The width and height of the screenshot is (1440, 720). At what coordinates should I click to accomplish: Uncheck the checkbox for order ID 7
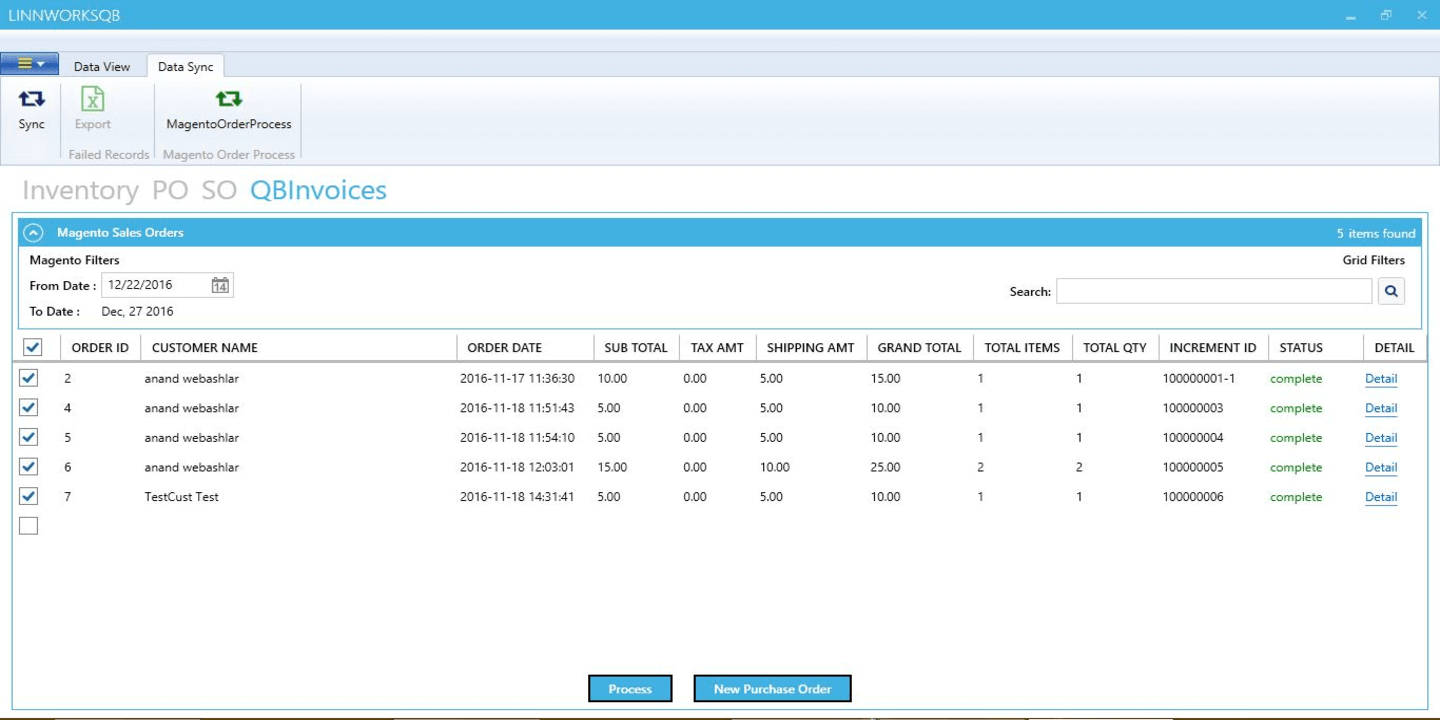click(x=29, y=496)
